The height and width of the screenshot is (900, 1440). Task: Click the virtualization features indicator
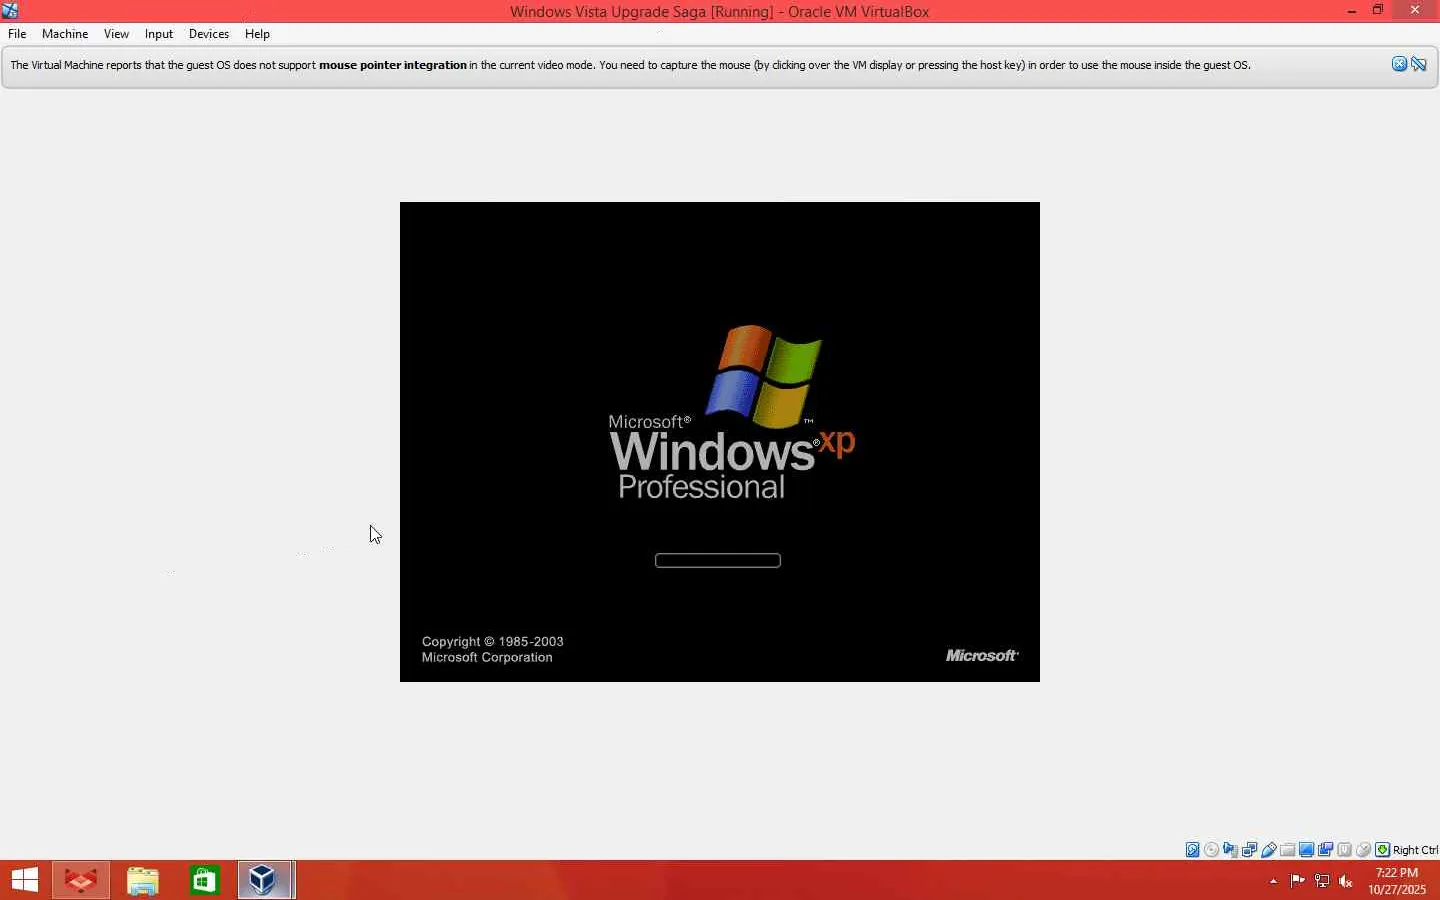tap(1345, 850)
